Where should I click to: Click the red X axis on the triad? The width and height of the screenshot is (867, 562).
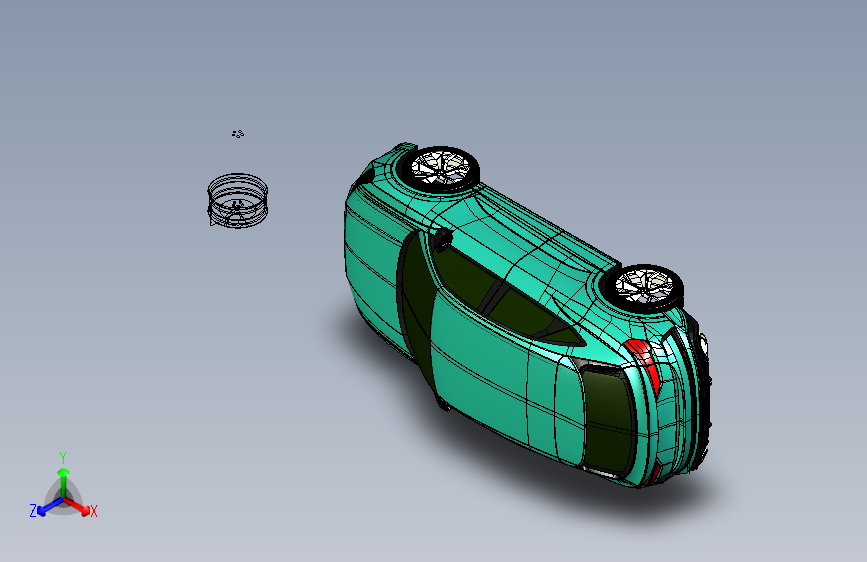77,506
